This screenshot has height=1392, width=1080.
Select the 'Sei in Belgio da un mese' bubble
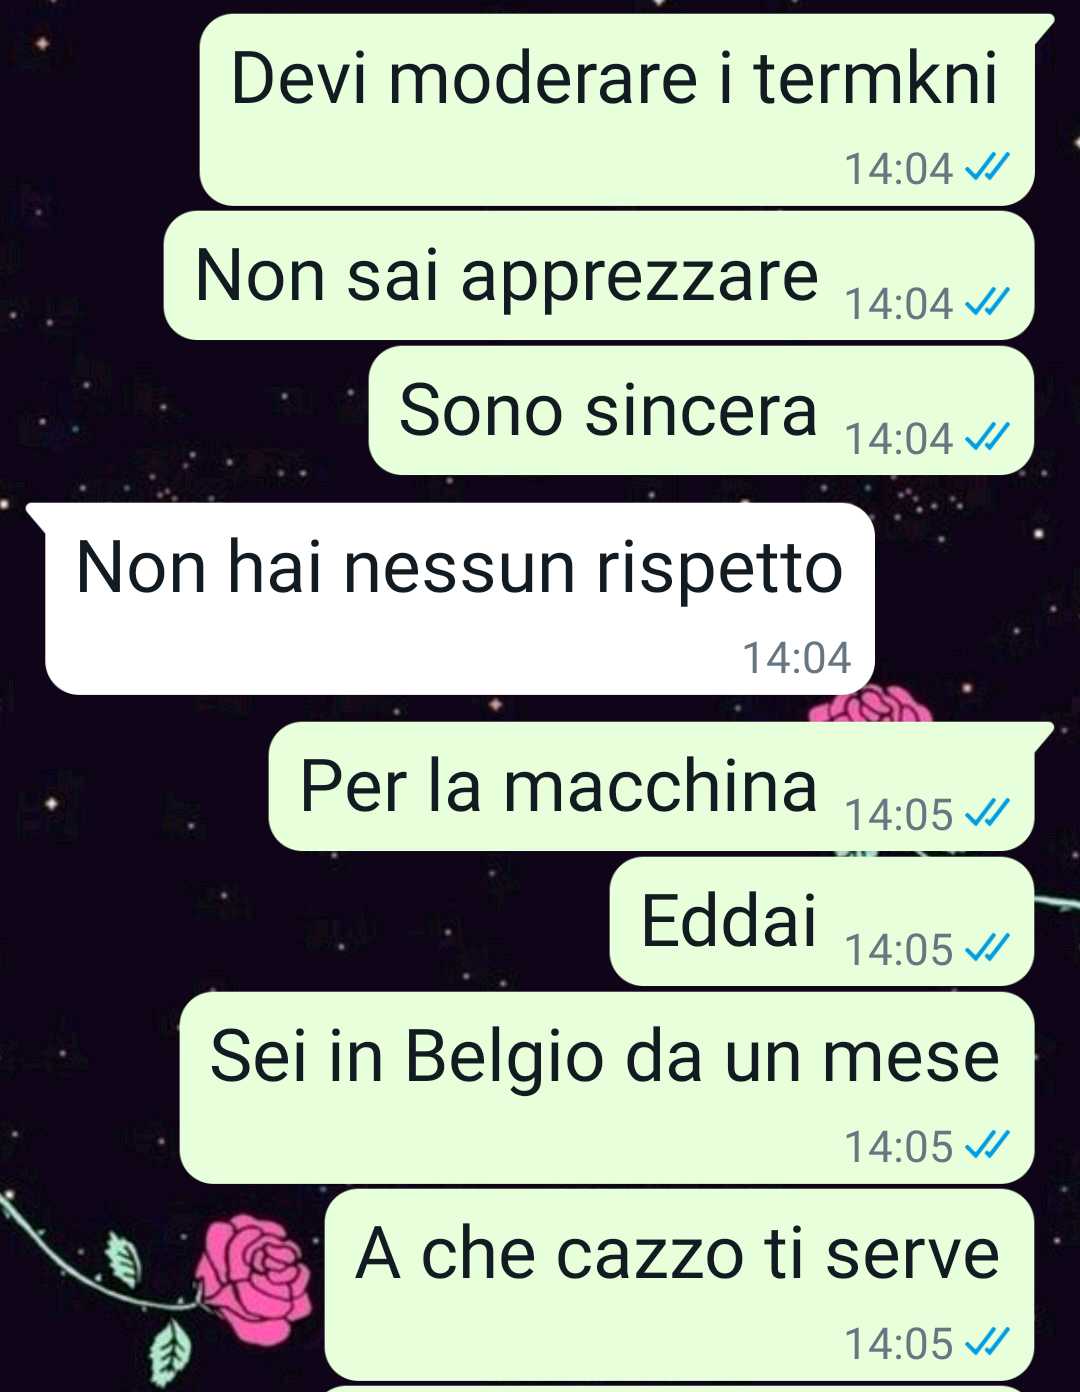[607, 1088]
